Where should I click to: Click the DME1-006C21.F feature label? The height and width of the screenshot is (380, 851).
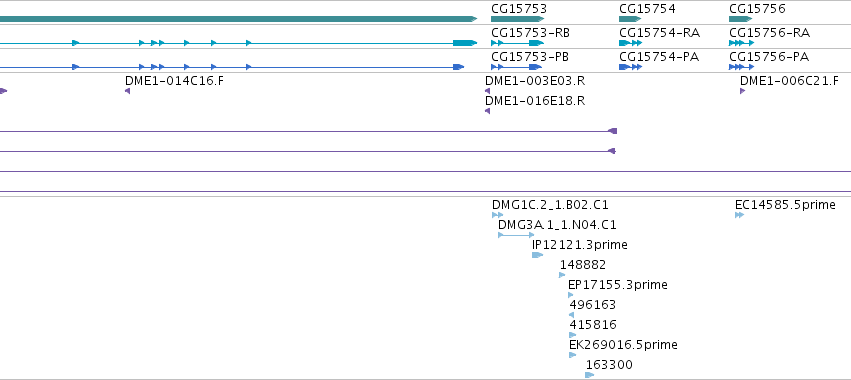[789, 80]
